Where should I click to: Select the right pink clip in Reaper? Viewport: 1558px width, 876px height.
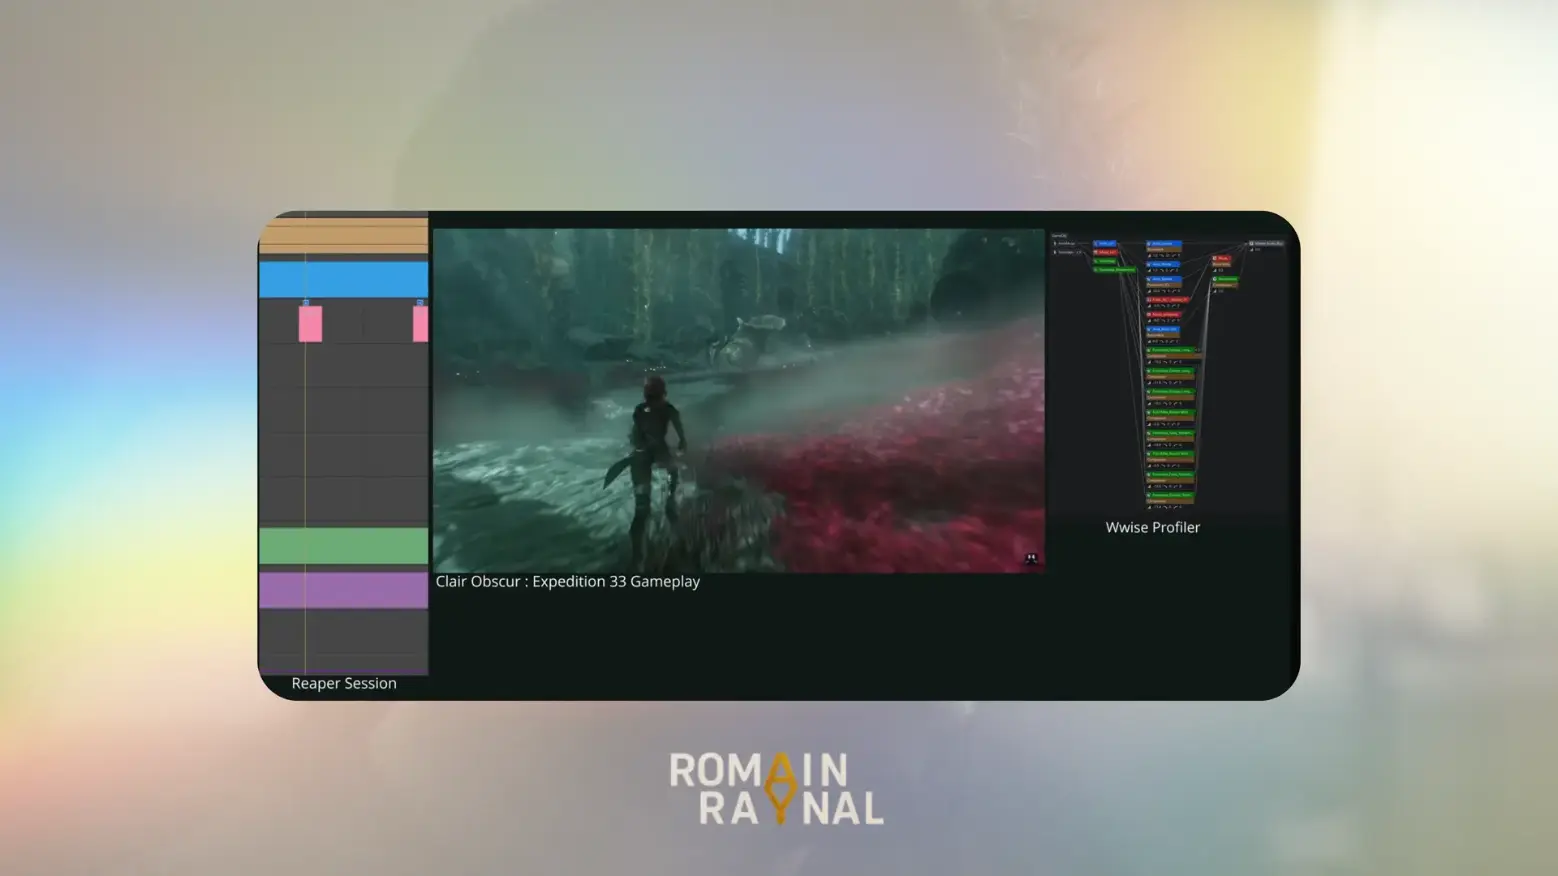click(x=421, y=324)
